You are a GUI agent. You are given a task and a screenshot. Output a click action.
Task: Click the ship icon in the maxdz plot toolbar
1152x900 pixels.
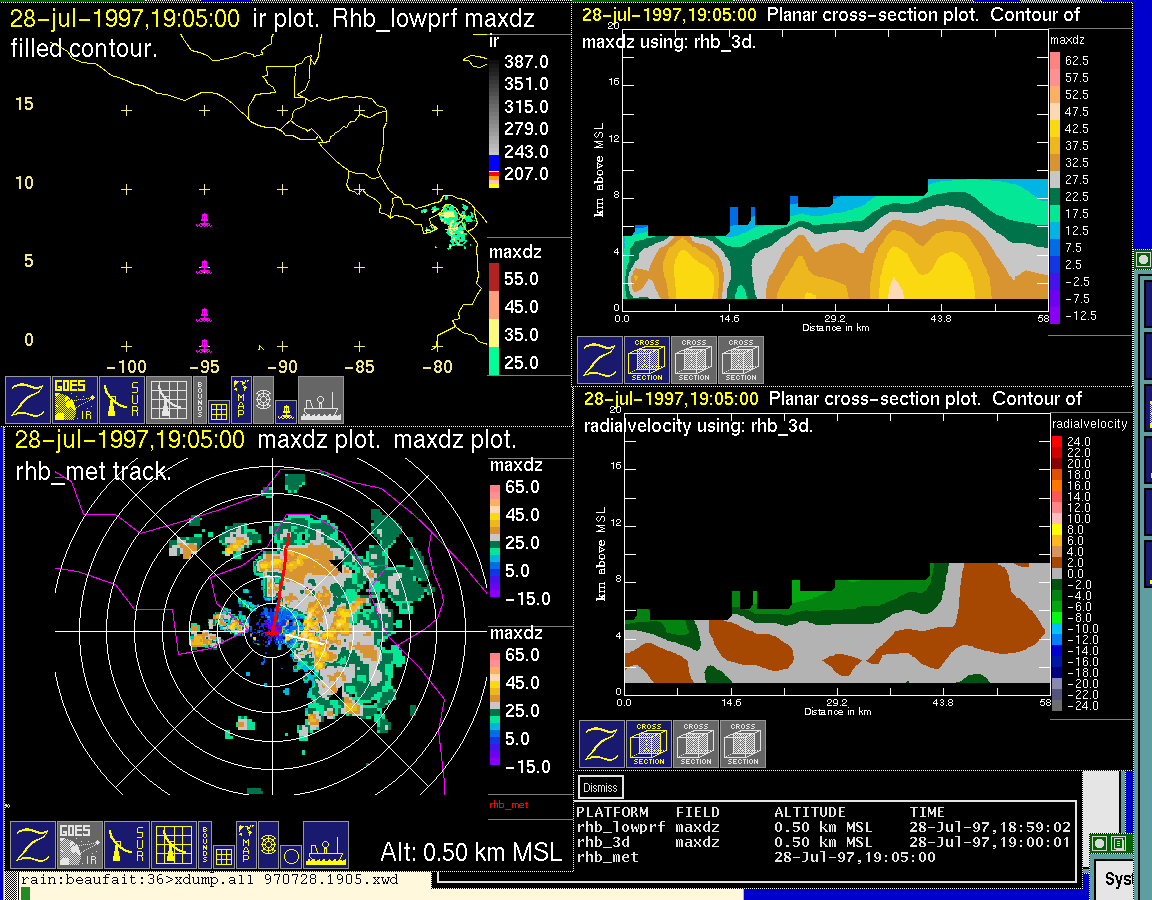(325, 846)
